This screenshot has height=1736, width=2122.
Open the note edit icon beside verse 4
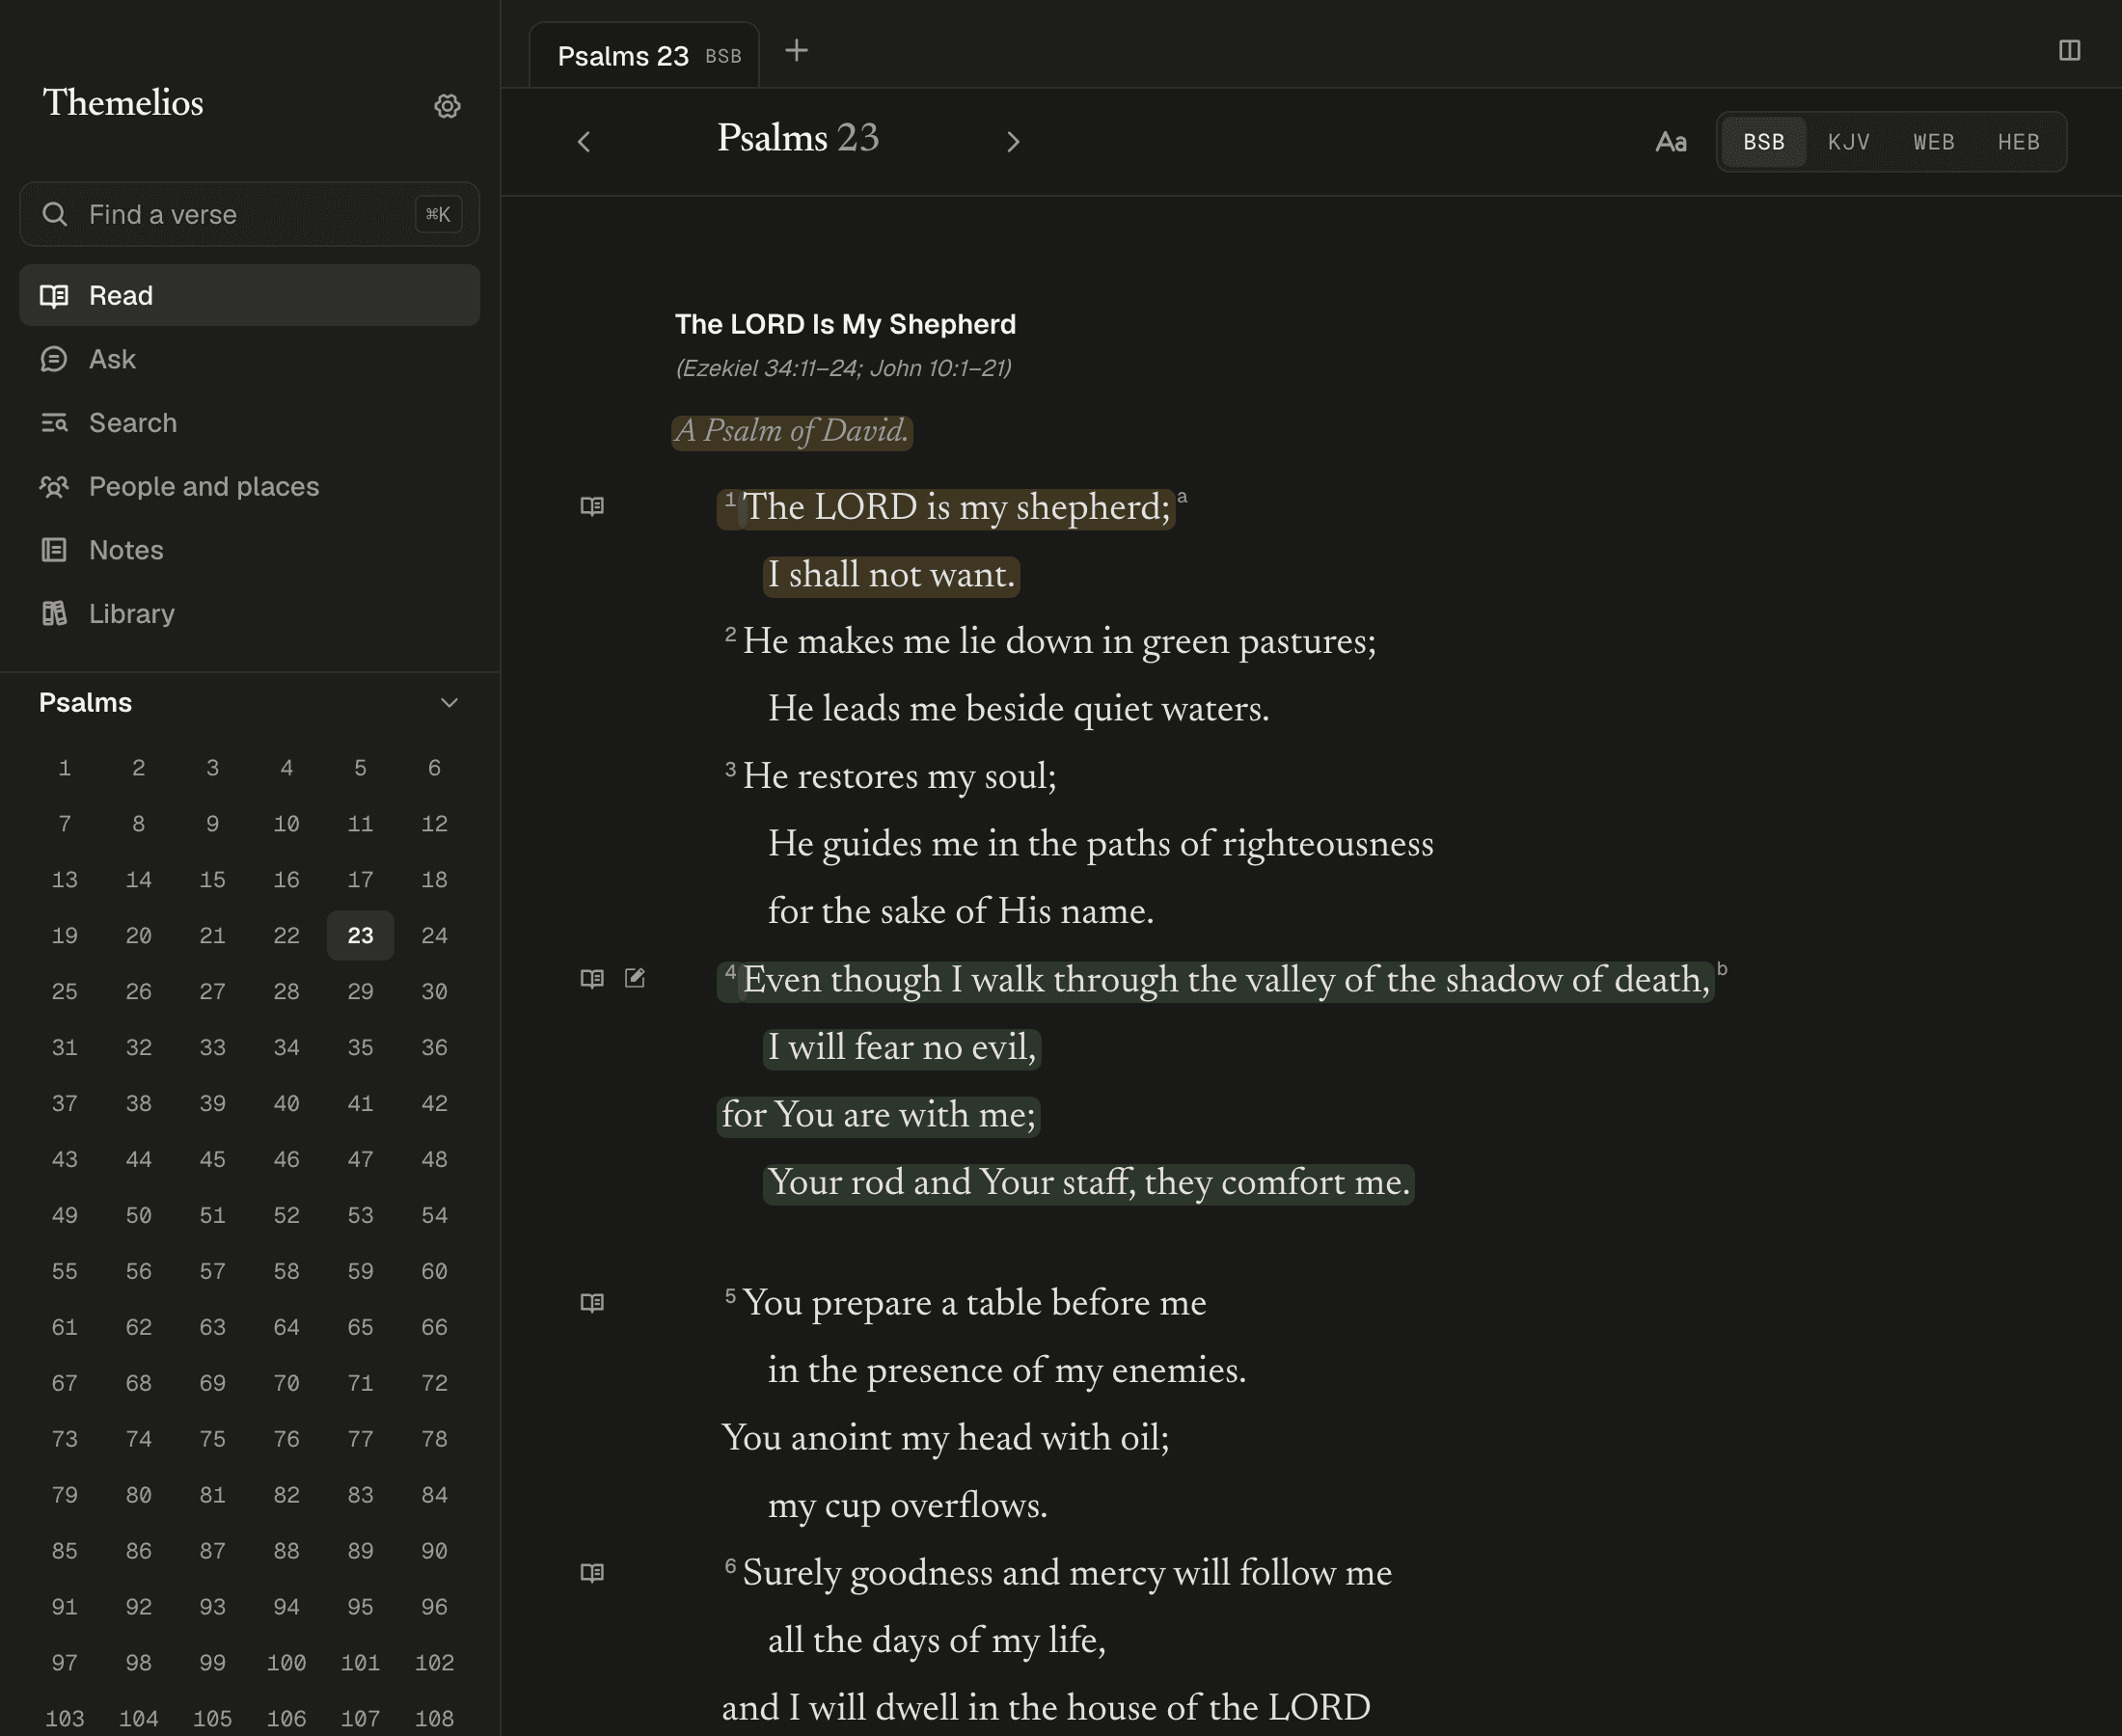pos(635,978)
